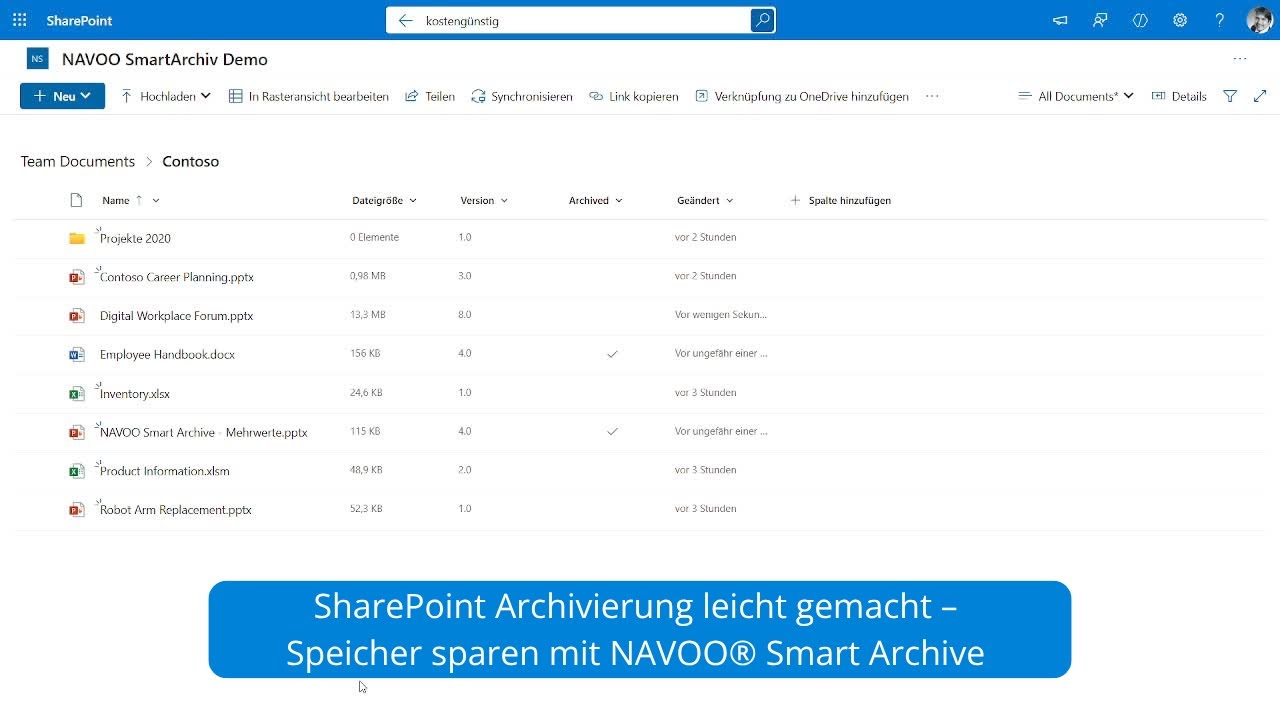
Task: Click In Rasteransicht bearbeiten
Action: (308, 96)
